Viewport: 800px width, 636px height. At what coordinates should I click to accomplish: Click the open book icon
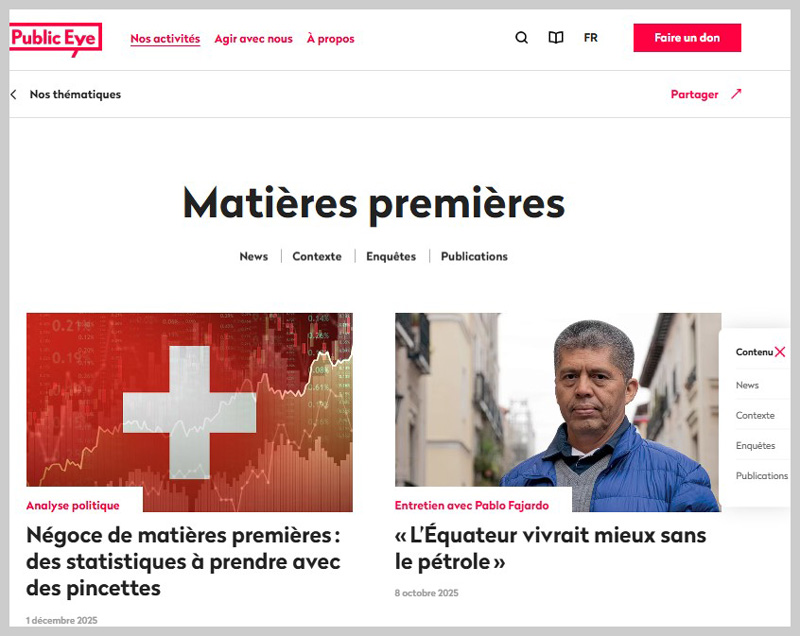(556, 38)
